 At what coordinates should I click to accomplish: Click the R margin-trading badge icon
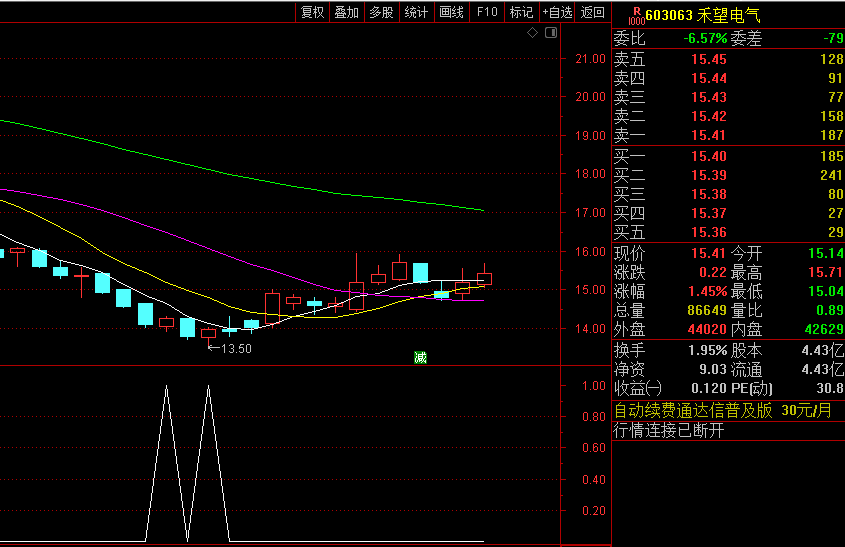coord(636,16)
